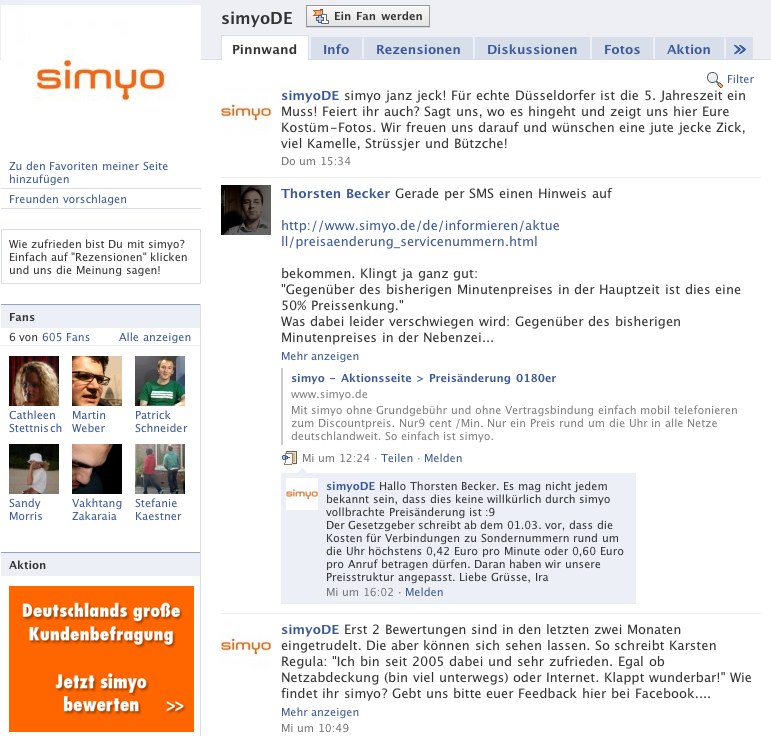This screenshot has height=736, width=771.
Task: Open the Diskussionen tab
Action: coord(532,49)
